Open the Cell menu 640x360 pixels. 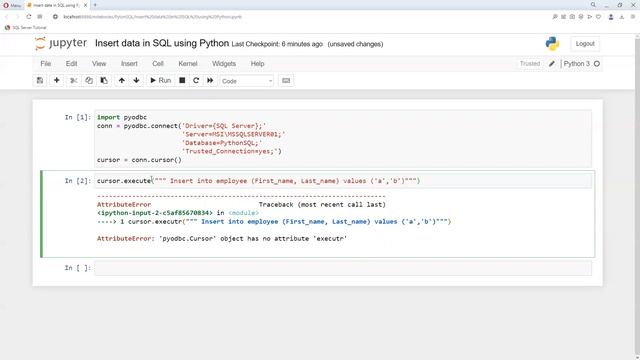point(158,64)
